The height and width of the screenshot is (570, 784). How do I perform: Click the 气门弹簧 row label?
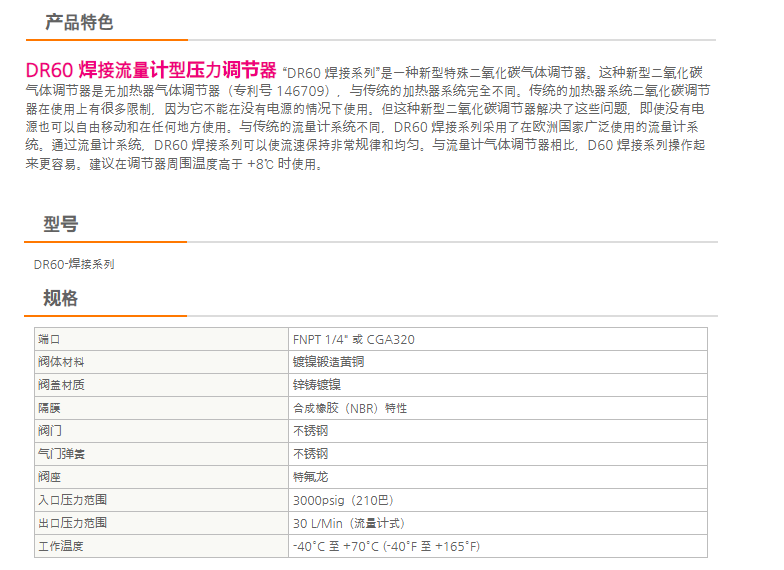click(x=61, y=454)
